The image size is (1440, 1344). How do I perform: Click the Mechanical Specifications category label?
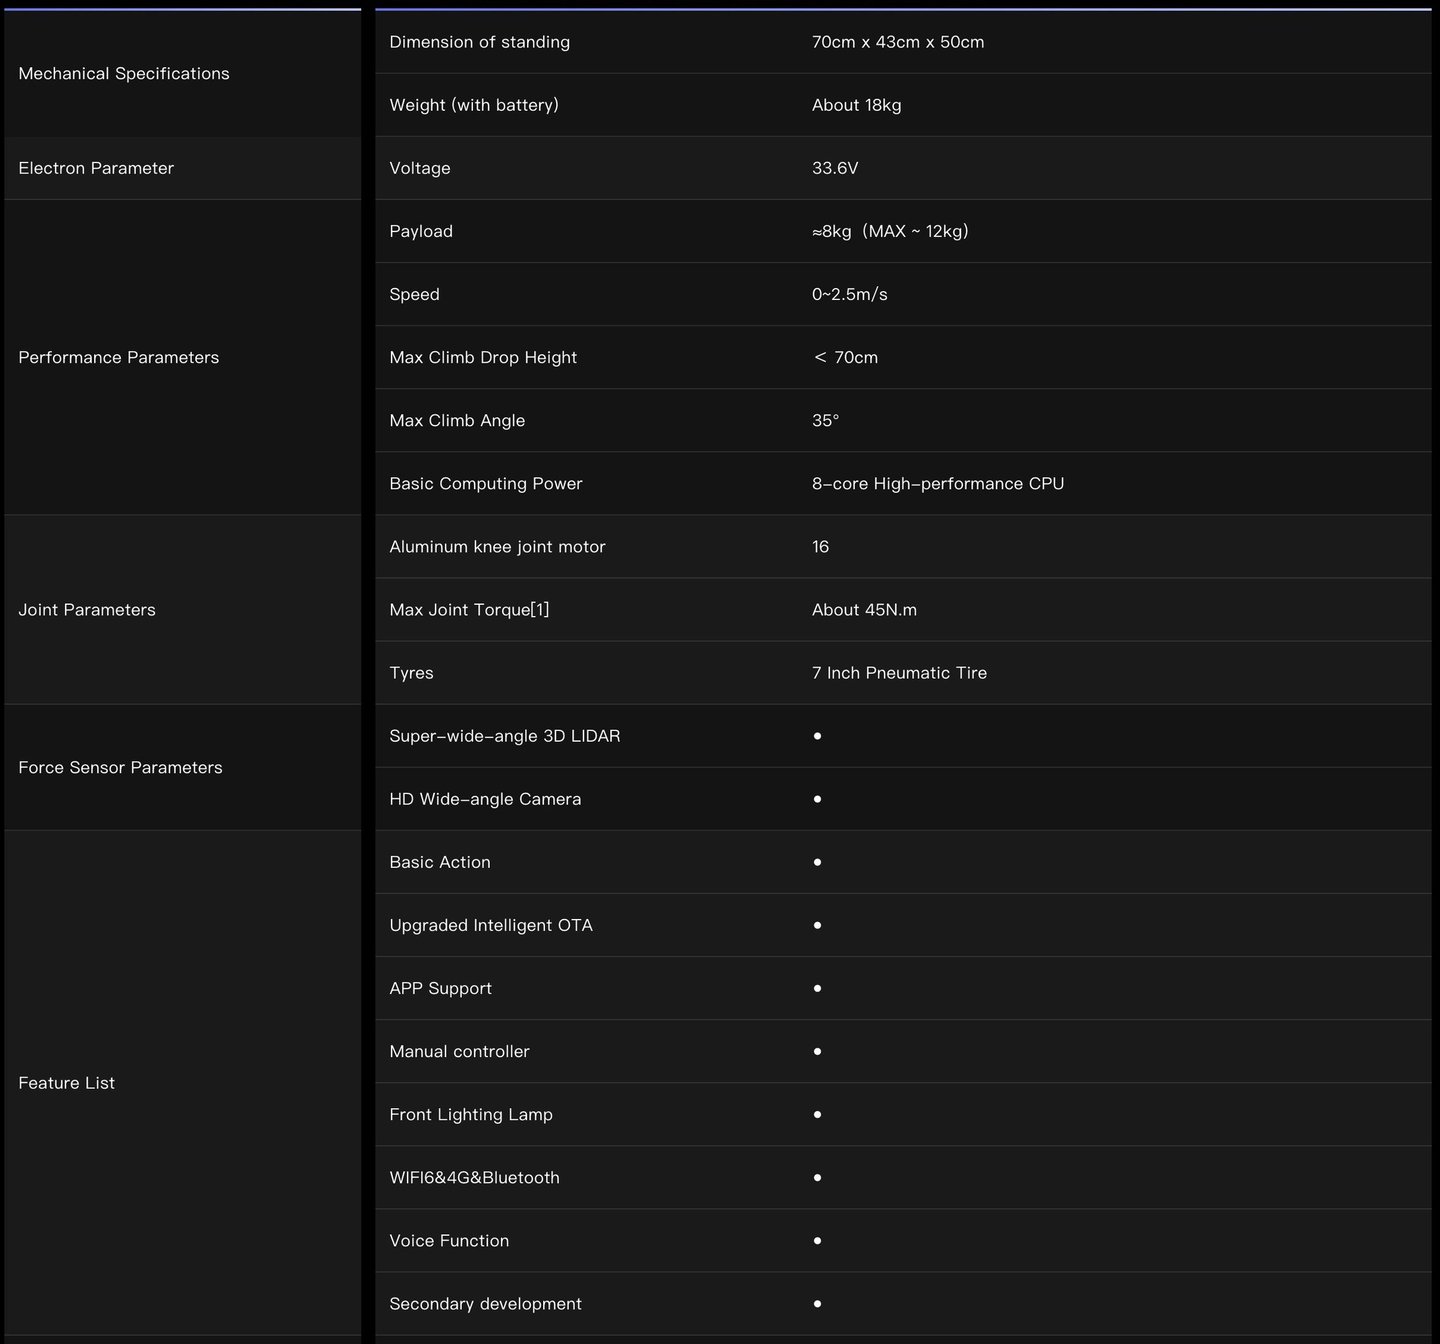[124, 74]
